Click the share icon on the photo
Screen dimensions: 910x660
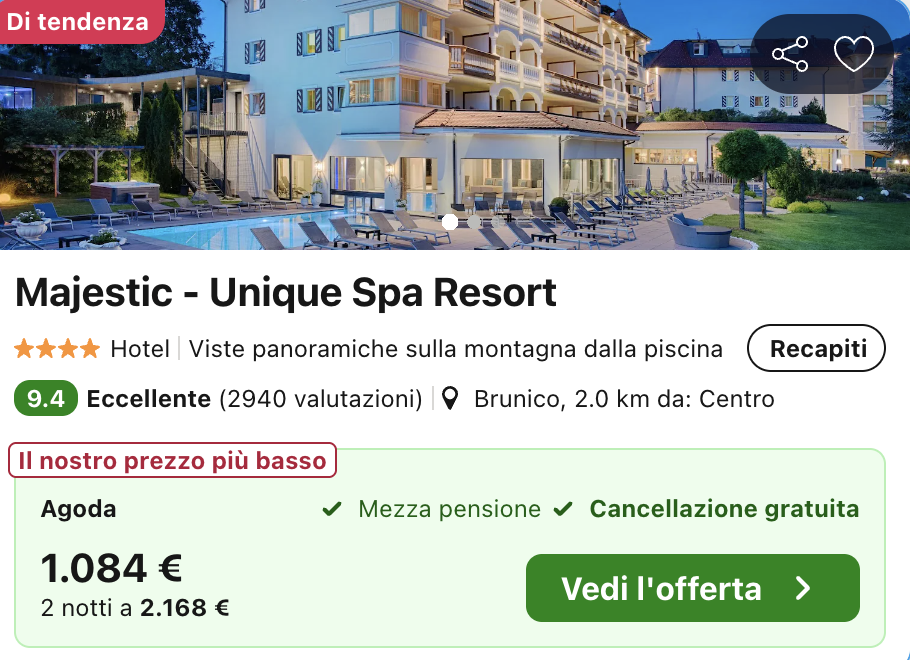point(790,54)
